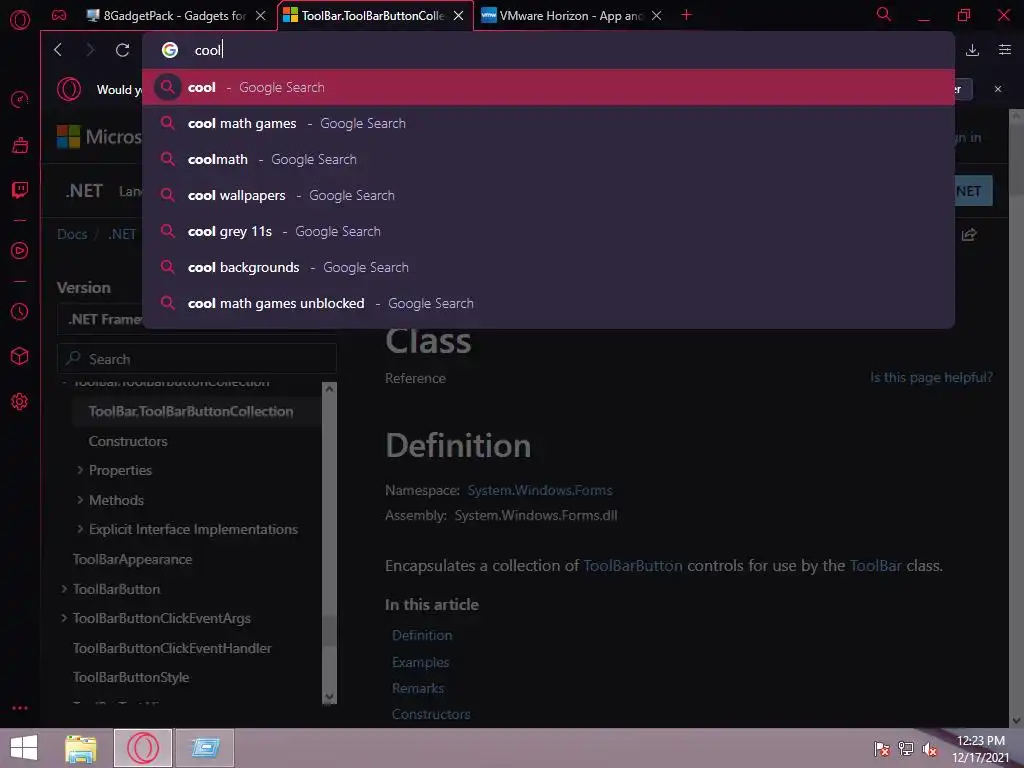Close the VMware Horizon tab
The height and width of the screenshot is (768, 1024).
pos(657,16)
